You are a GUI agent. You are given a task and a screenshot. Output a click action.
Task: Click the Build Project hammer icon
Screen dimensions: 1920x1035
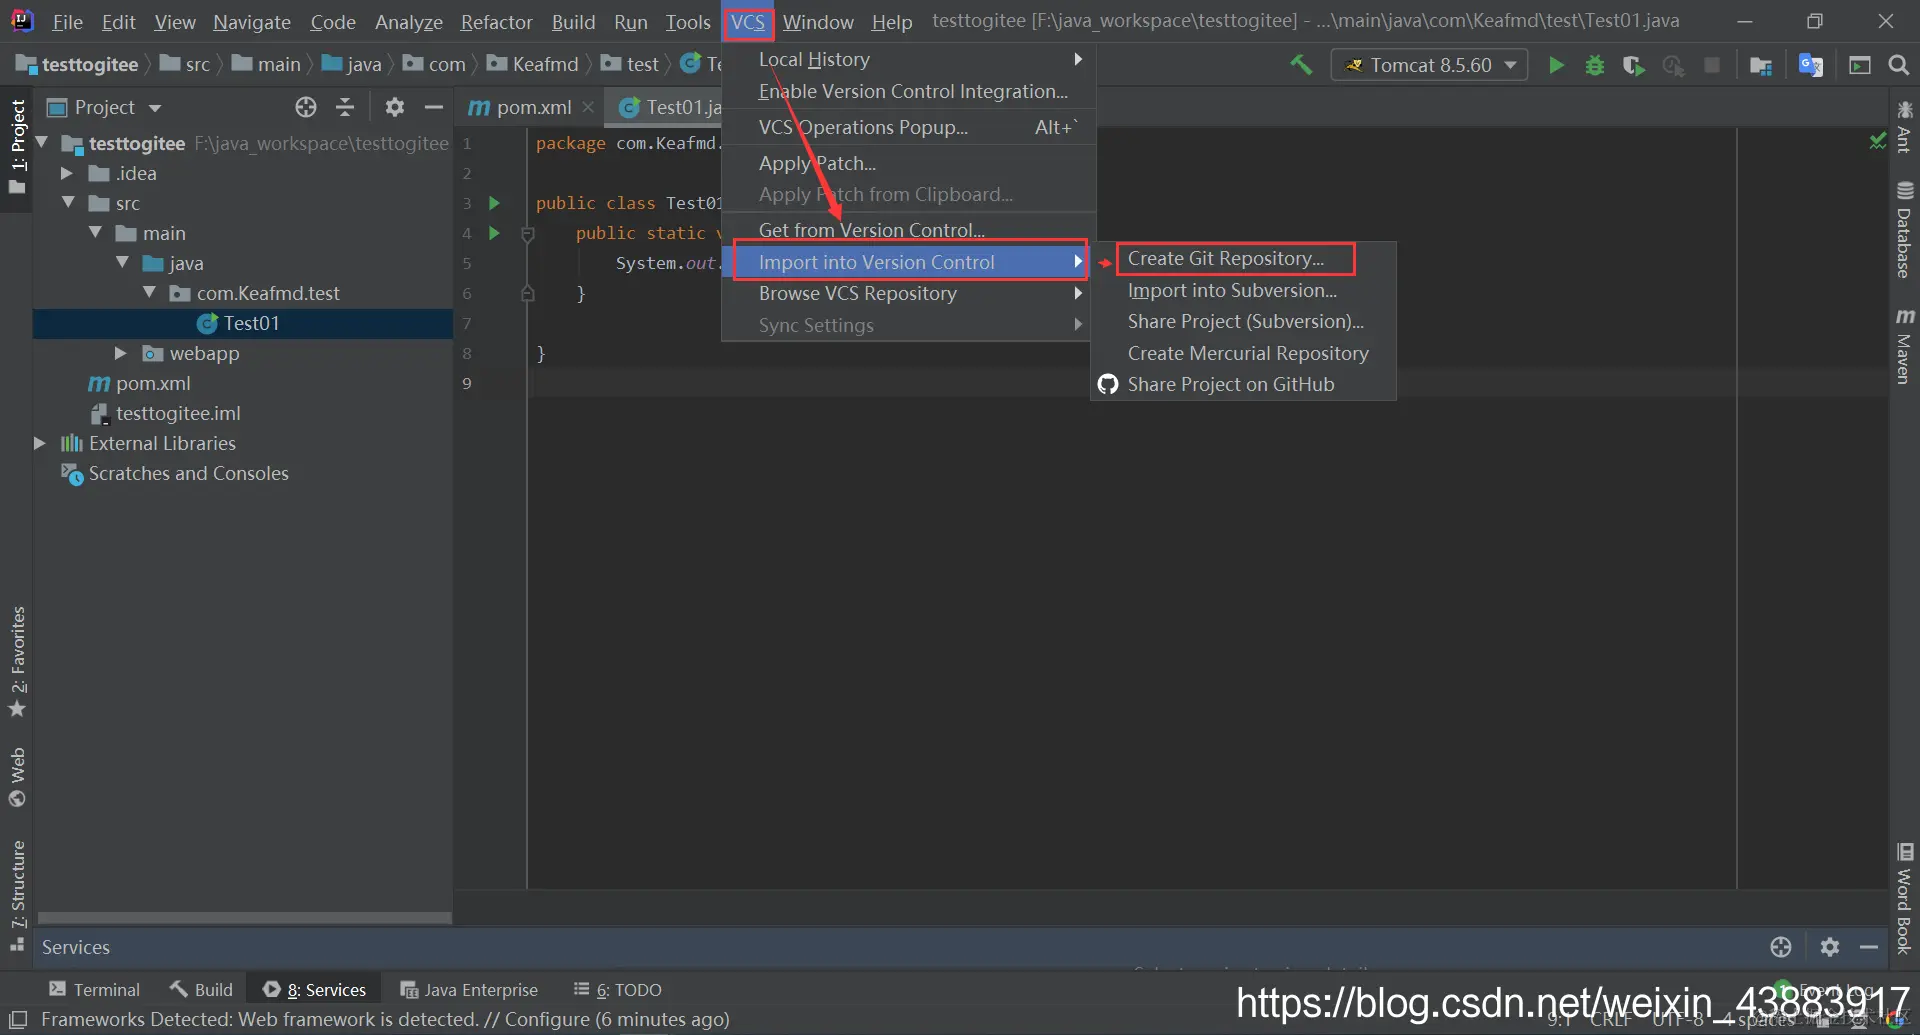pyautogui.click(x=1301, y=65)
